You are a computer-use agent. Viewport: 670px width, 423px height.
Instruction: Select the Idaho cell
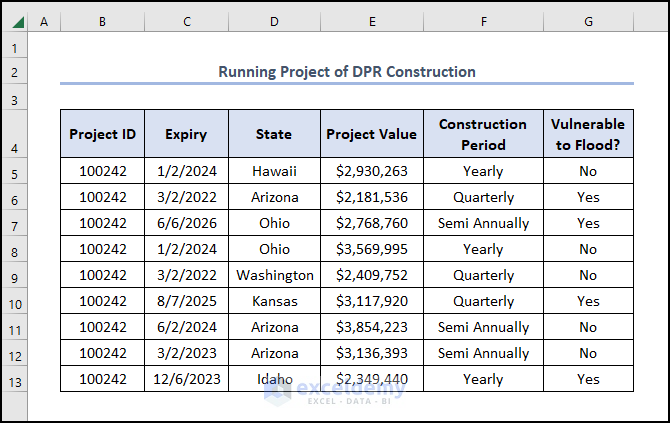pos(274,379)
